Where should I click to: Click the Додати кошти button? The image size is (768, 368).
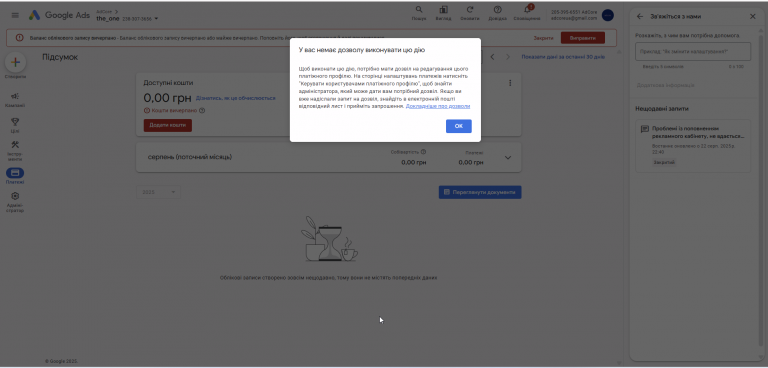(x=168, y=125)
